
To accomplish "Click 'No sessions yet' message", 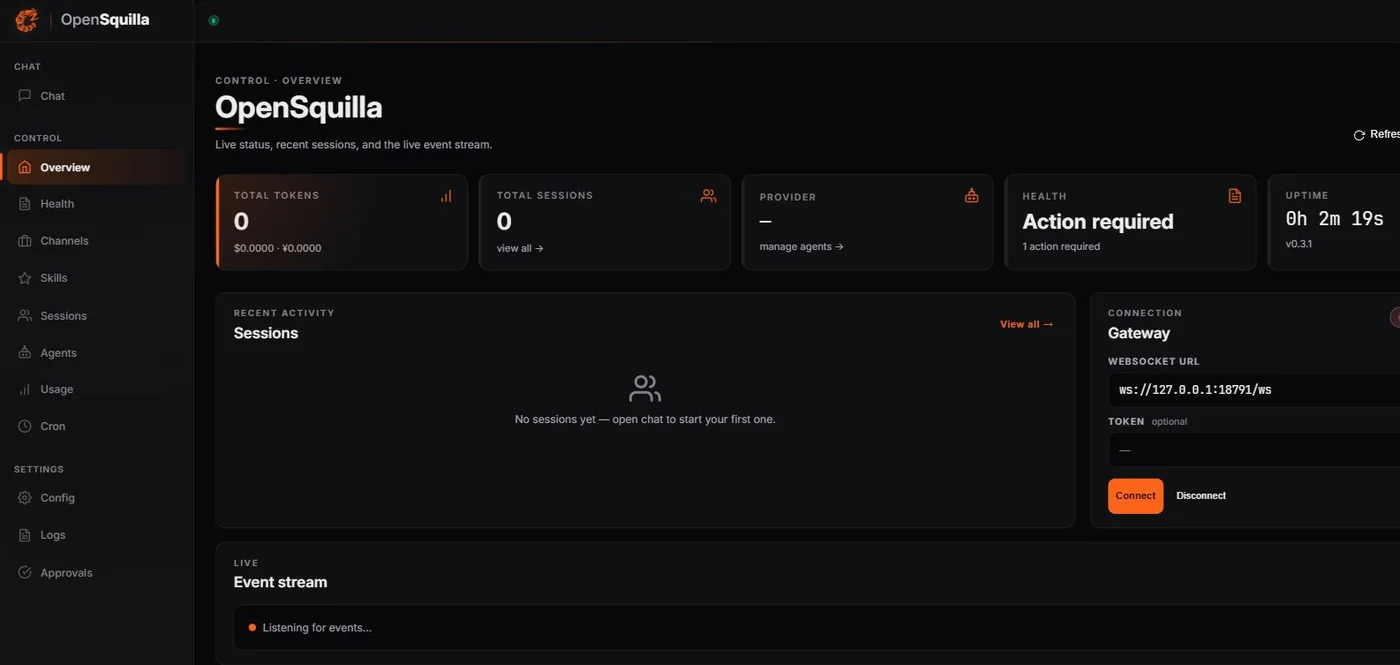I will (x=645, y=420).
